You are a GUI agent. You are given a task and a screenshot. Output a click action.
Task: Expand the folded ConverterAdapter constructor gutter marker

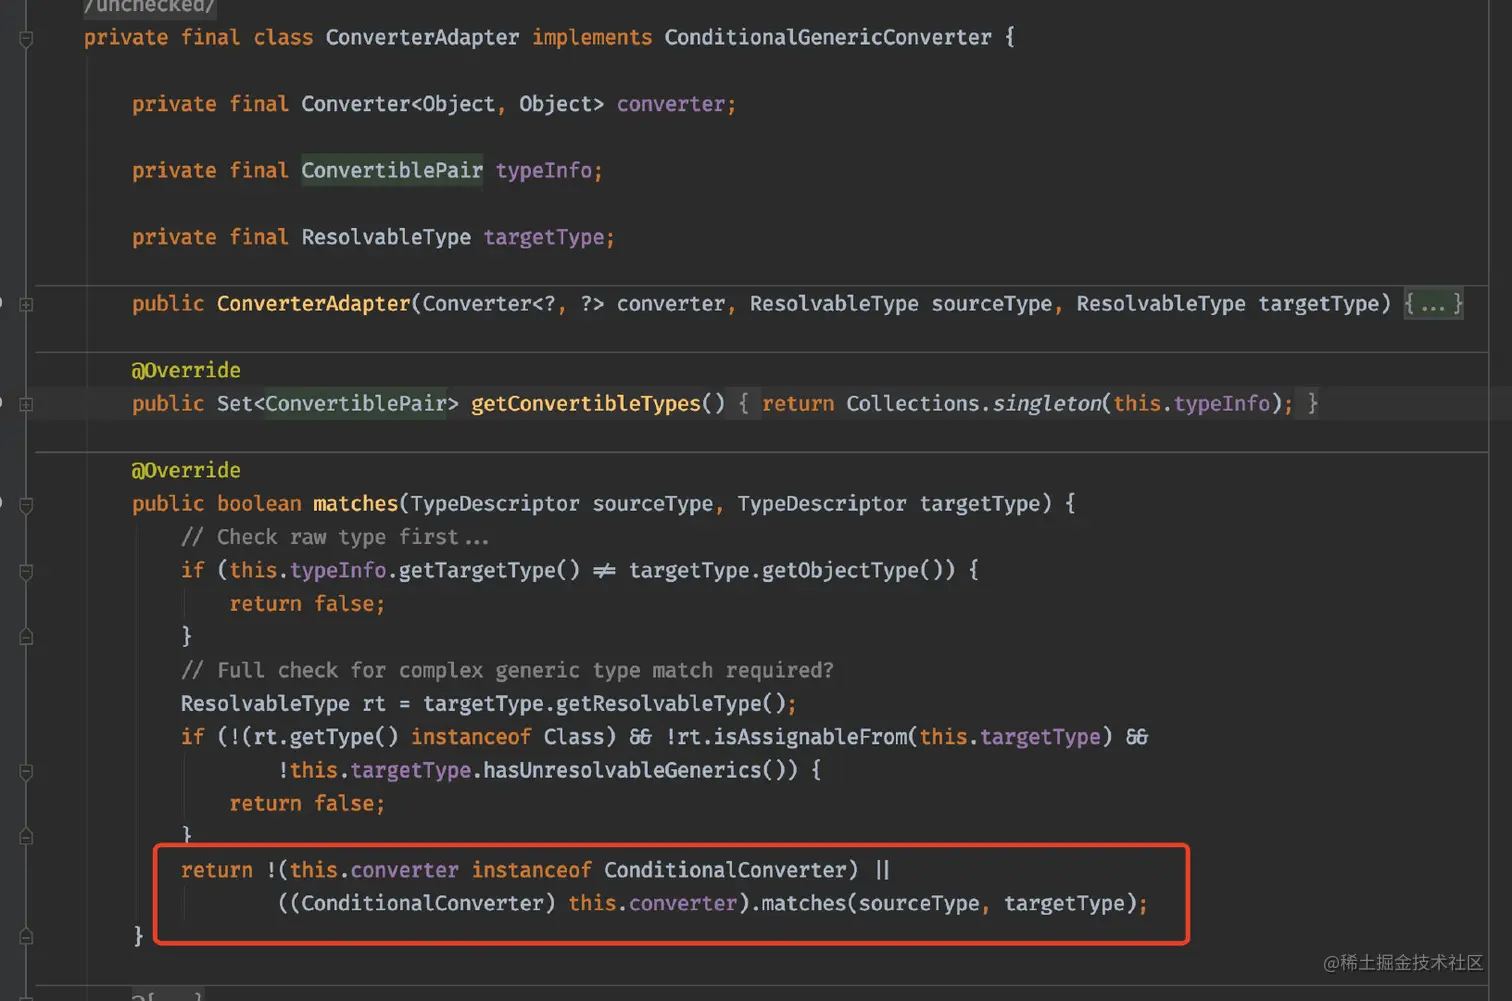pos(27,304)
